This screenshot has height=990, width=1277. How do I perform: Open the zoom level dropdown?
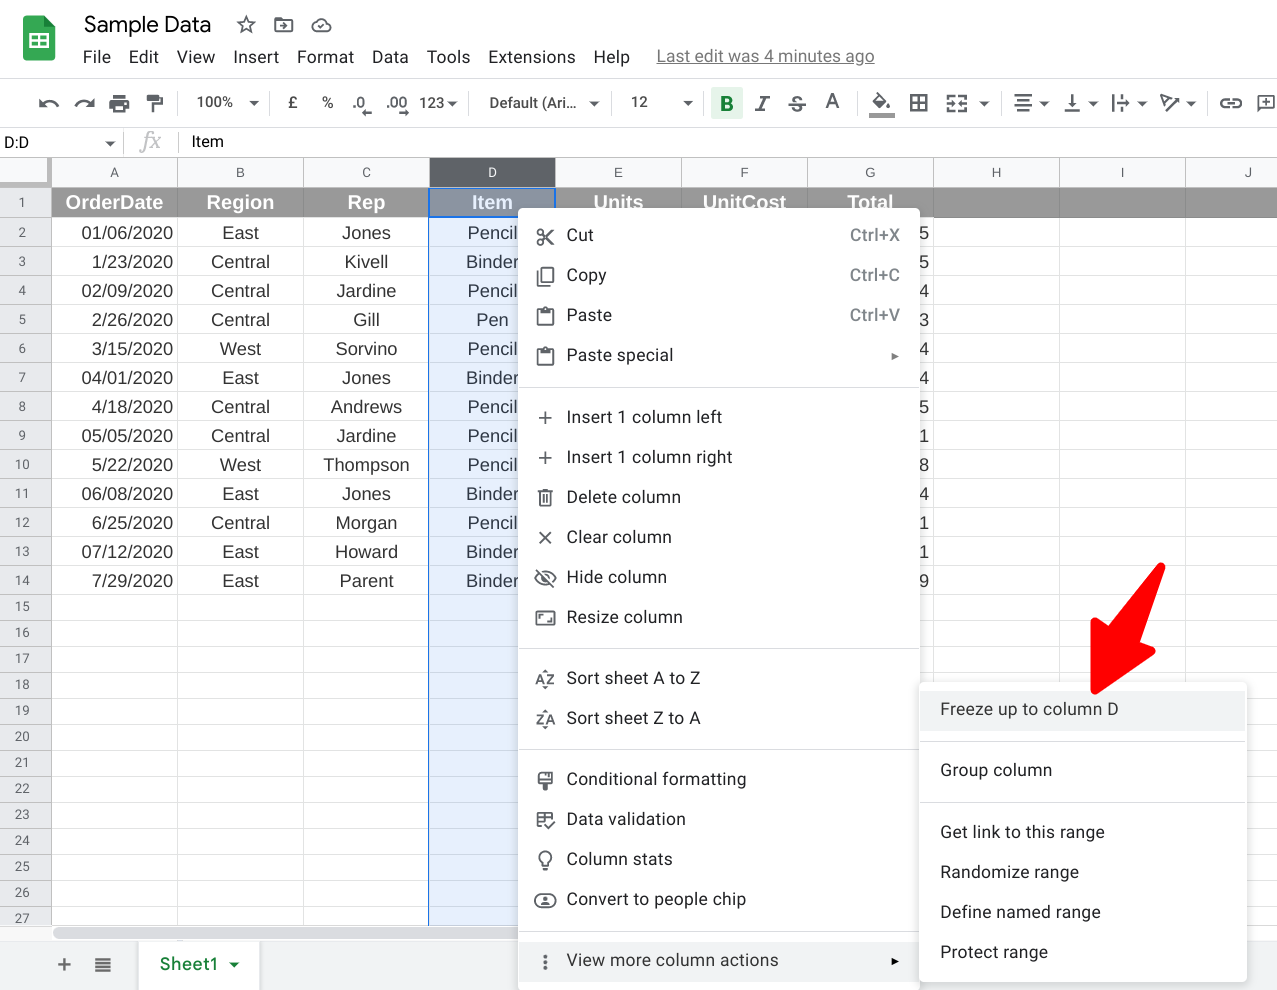coord(225,102)
